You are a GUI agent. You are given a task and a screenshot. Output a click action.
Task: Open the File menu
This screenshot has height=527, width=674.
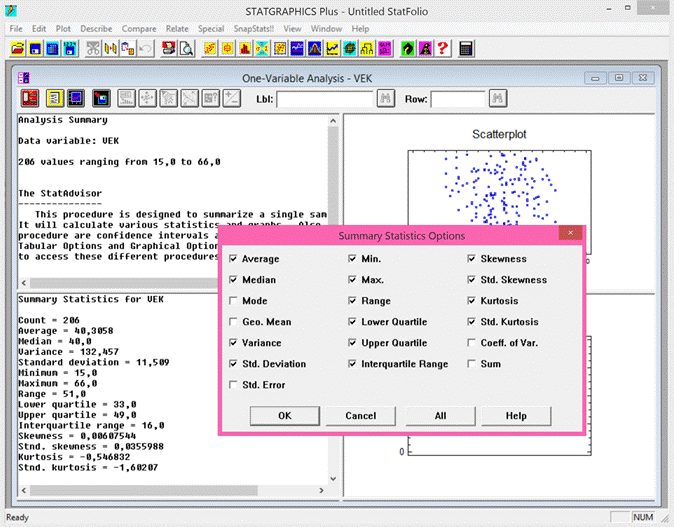tap(16, 29)
